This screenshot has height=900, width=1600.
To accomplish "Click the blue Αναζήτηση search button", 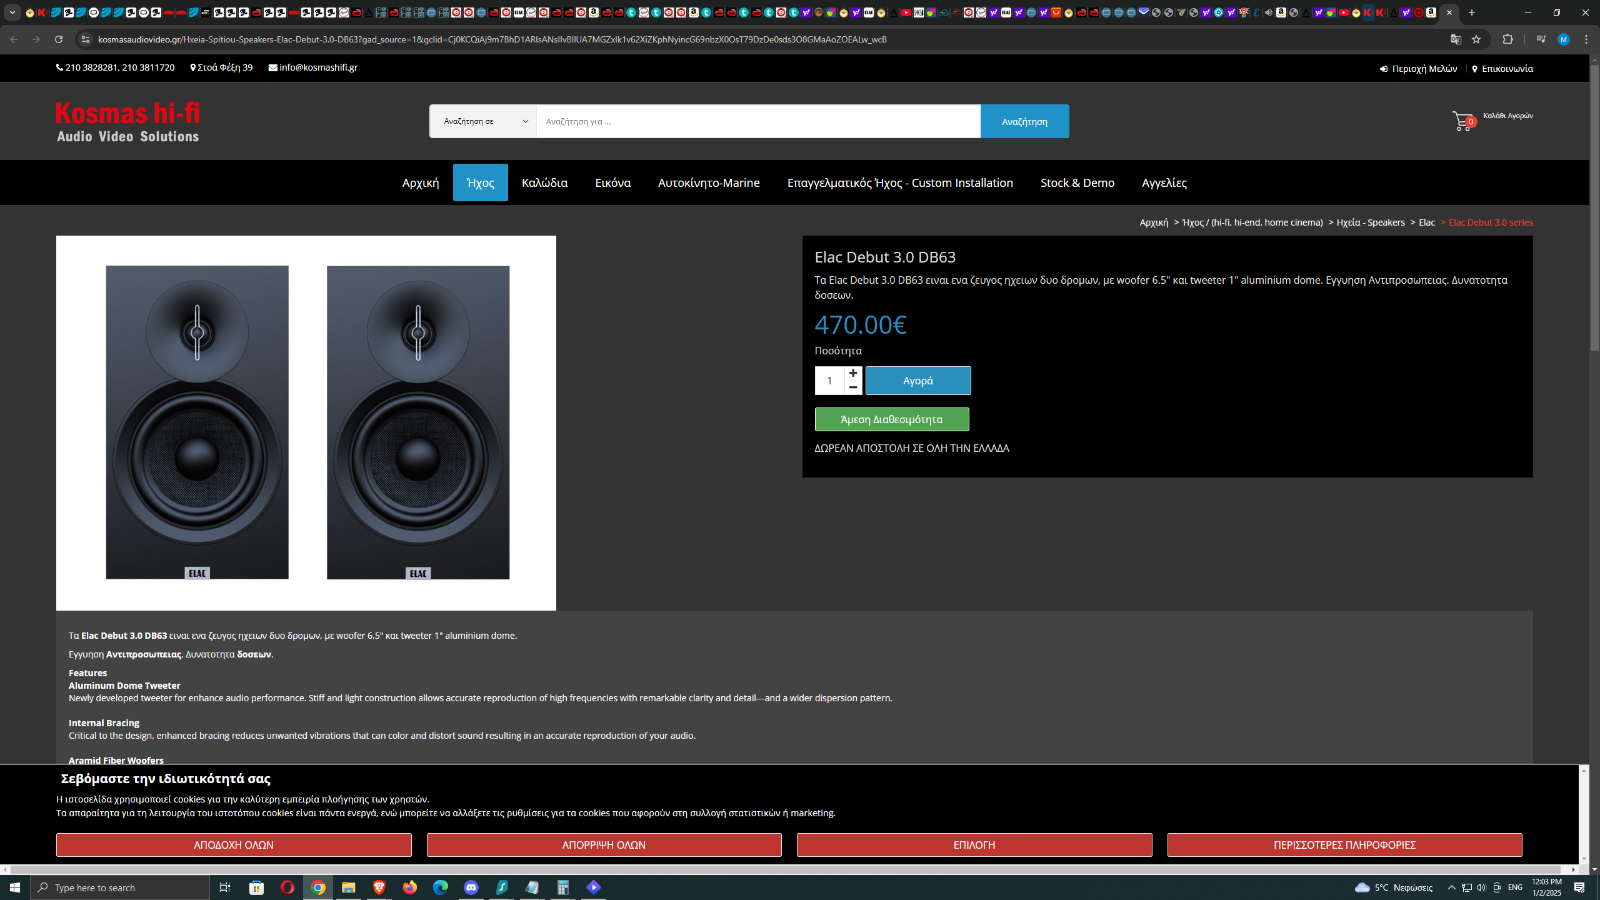I will click(1025, 121).
